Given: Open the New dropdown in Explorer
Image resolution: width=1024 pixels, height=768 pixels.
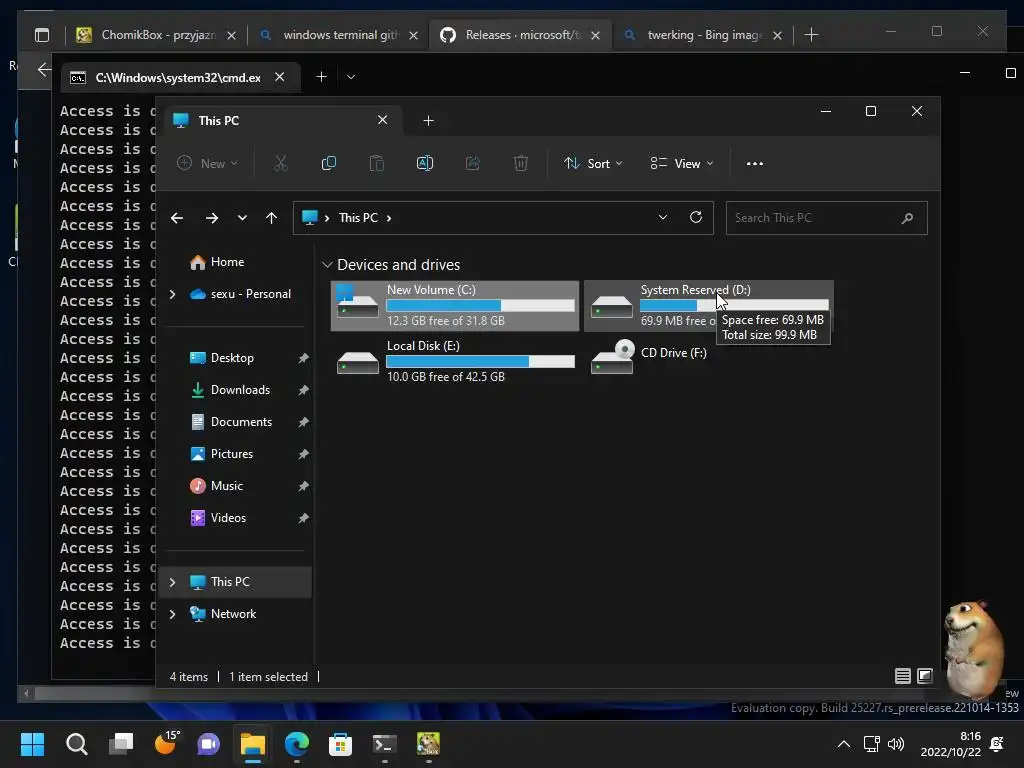Looking at the screenshot, I should pos(207,163).
